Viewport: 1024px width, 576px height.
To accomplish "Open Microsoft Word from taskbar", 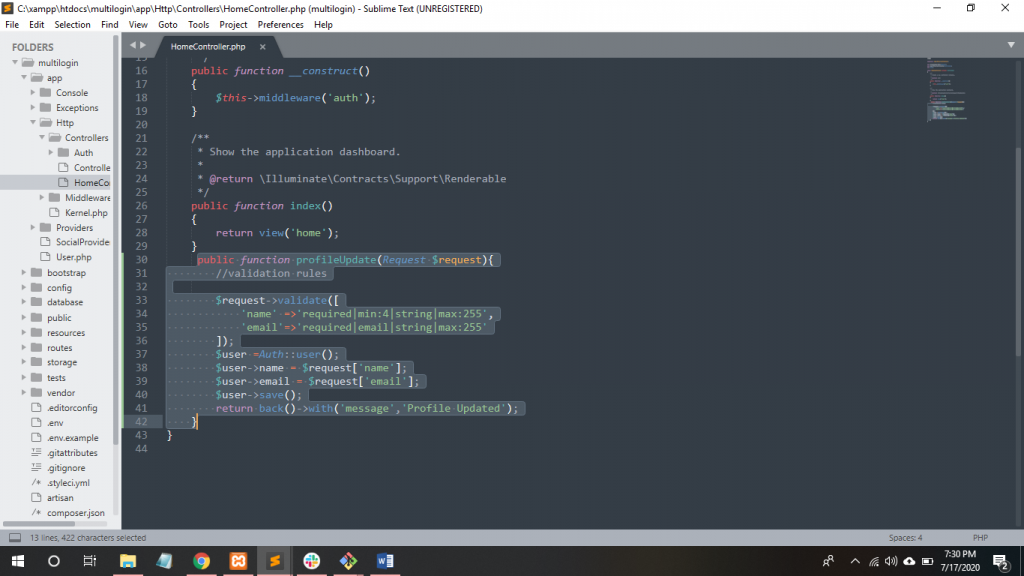I will click(x=384, y=561).
